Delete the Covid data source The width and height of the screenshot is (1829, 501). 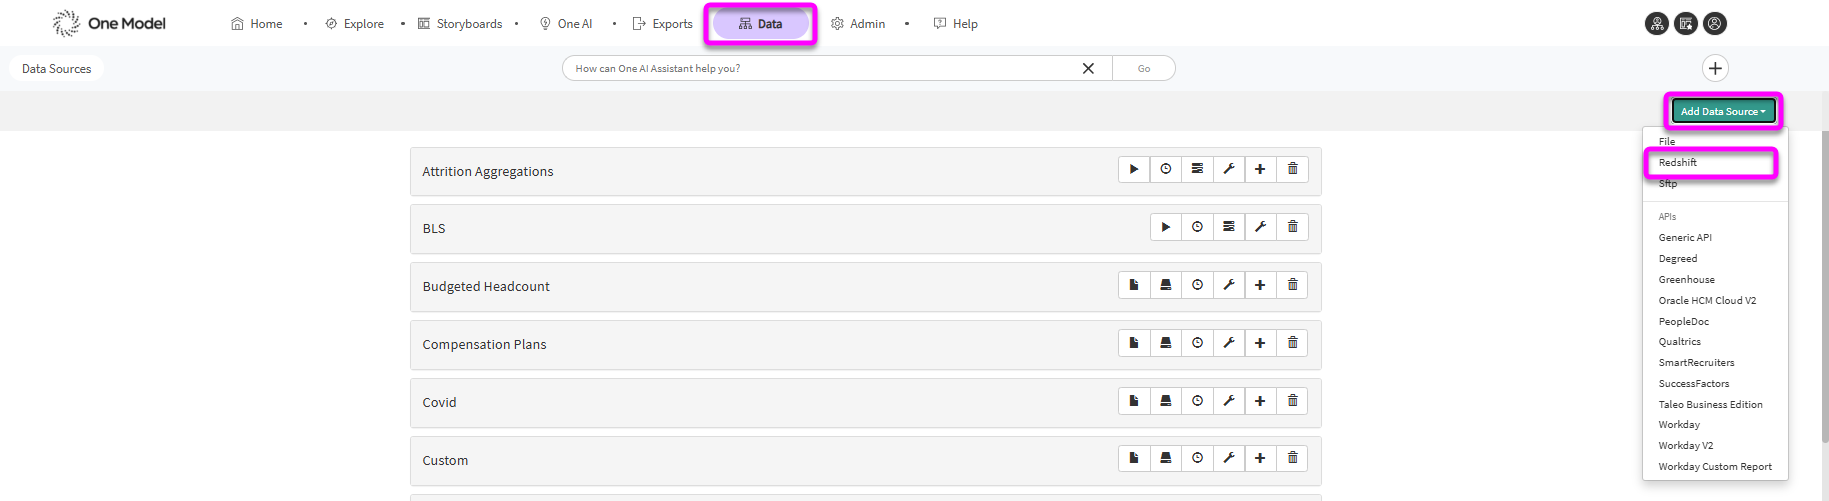point(1292,401)
